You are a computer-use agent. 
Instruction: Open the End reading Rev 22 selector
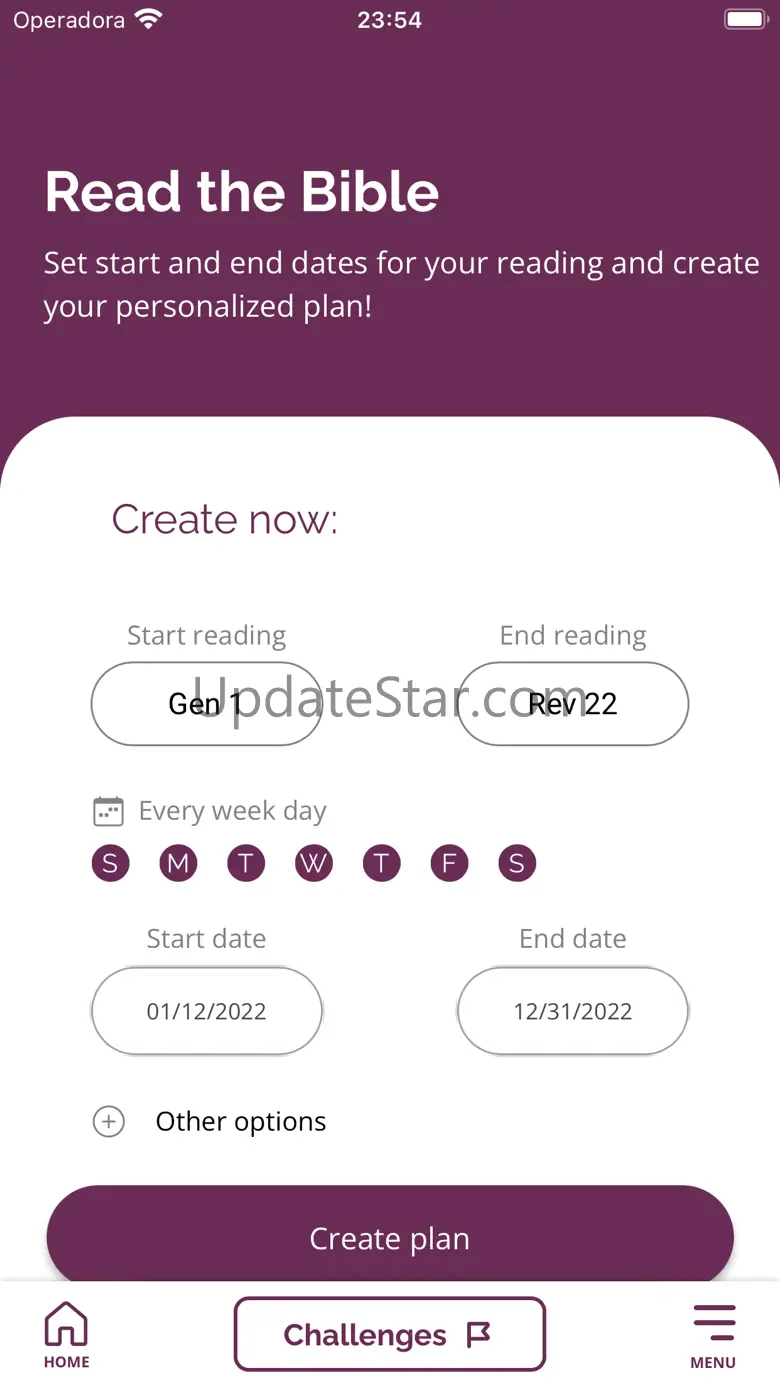tap(573, 704)
